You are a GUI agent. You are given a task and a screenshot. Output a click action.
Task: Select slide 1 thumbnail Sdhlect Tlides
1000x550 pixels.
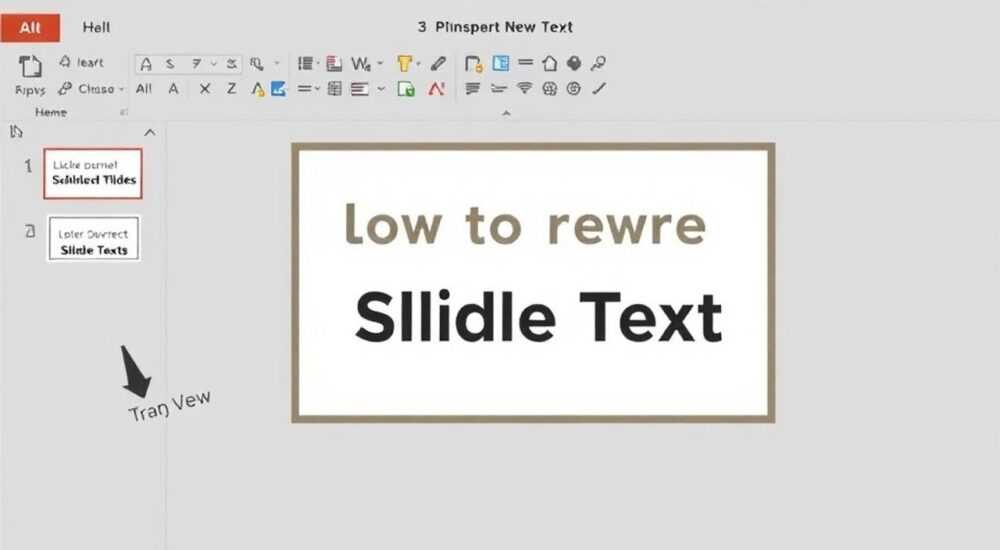(x=93, y=174)
